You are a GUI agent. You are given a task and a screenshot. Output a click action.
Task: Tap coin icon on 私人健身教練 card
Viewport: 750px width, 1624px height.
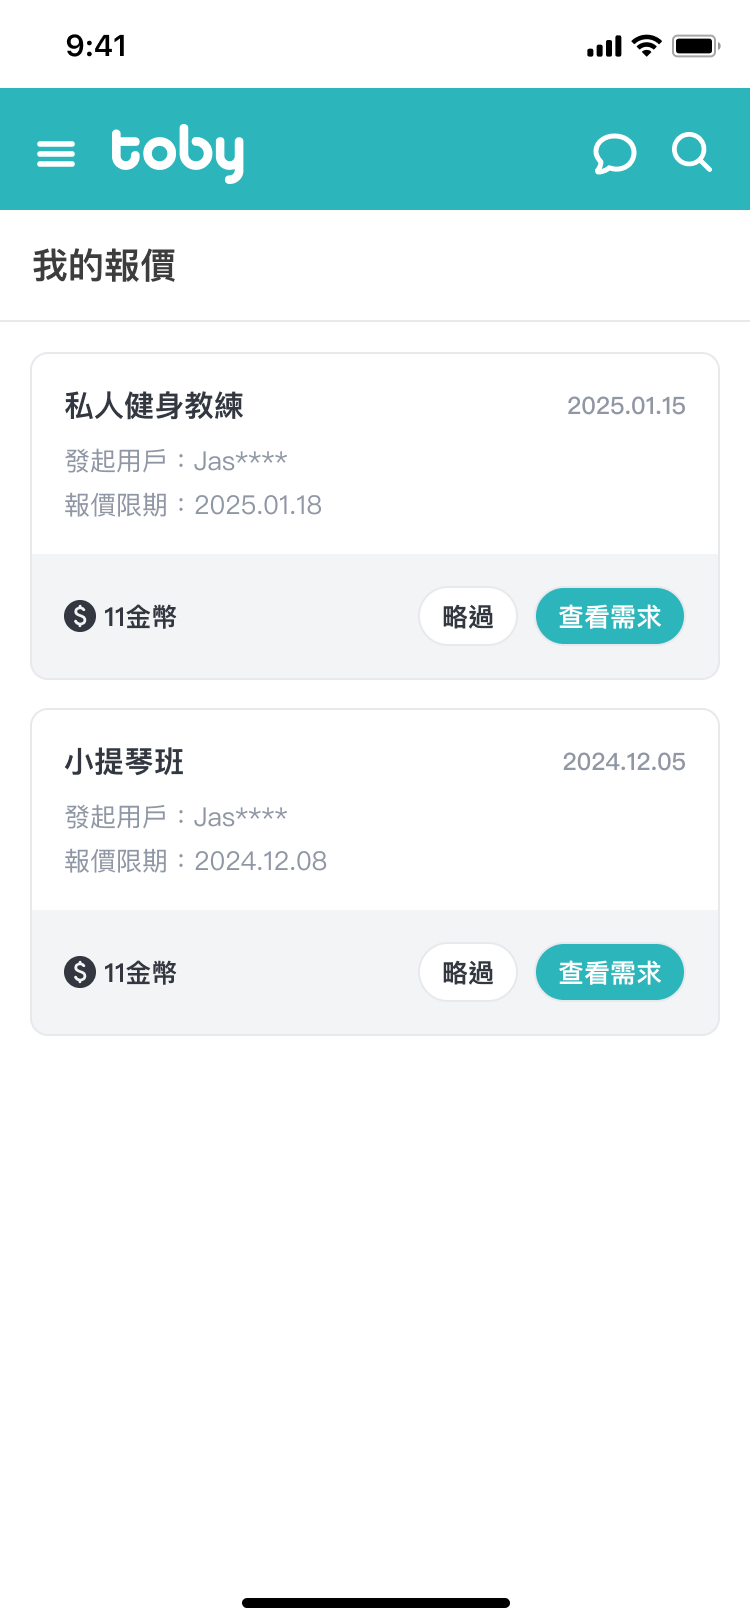point(80,616)
